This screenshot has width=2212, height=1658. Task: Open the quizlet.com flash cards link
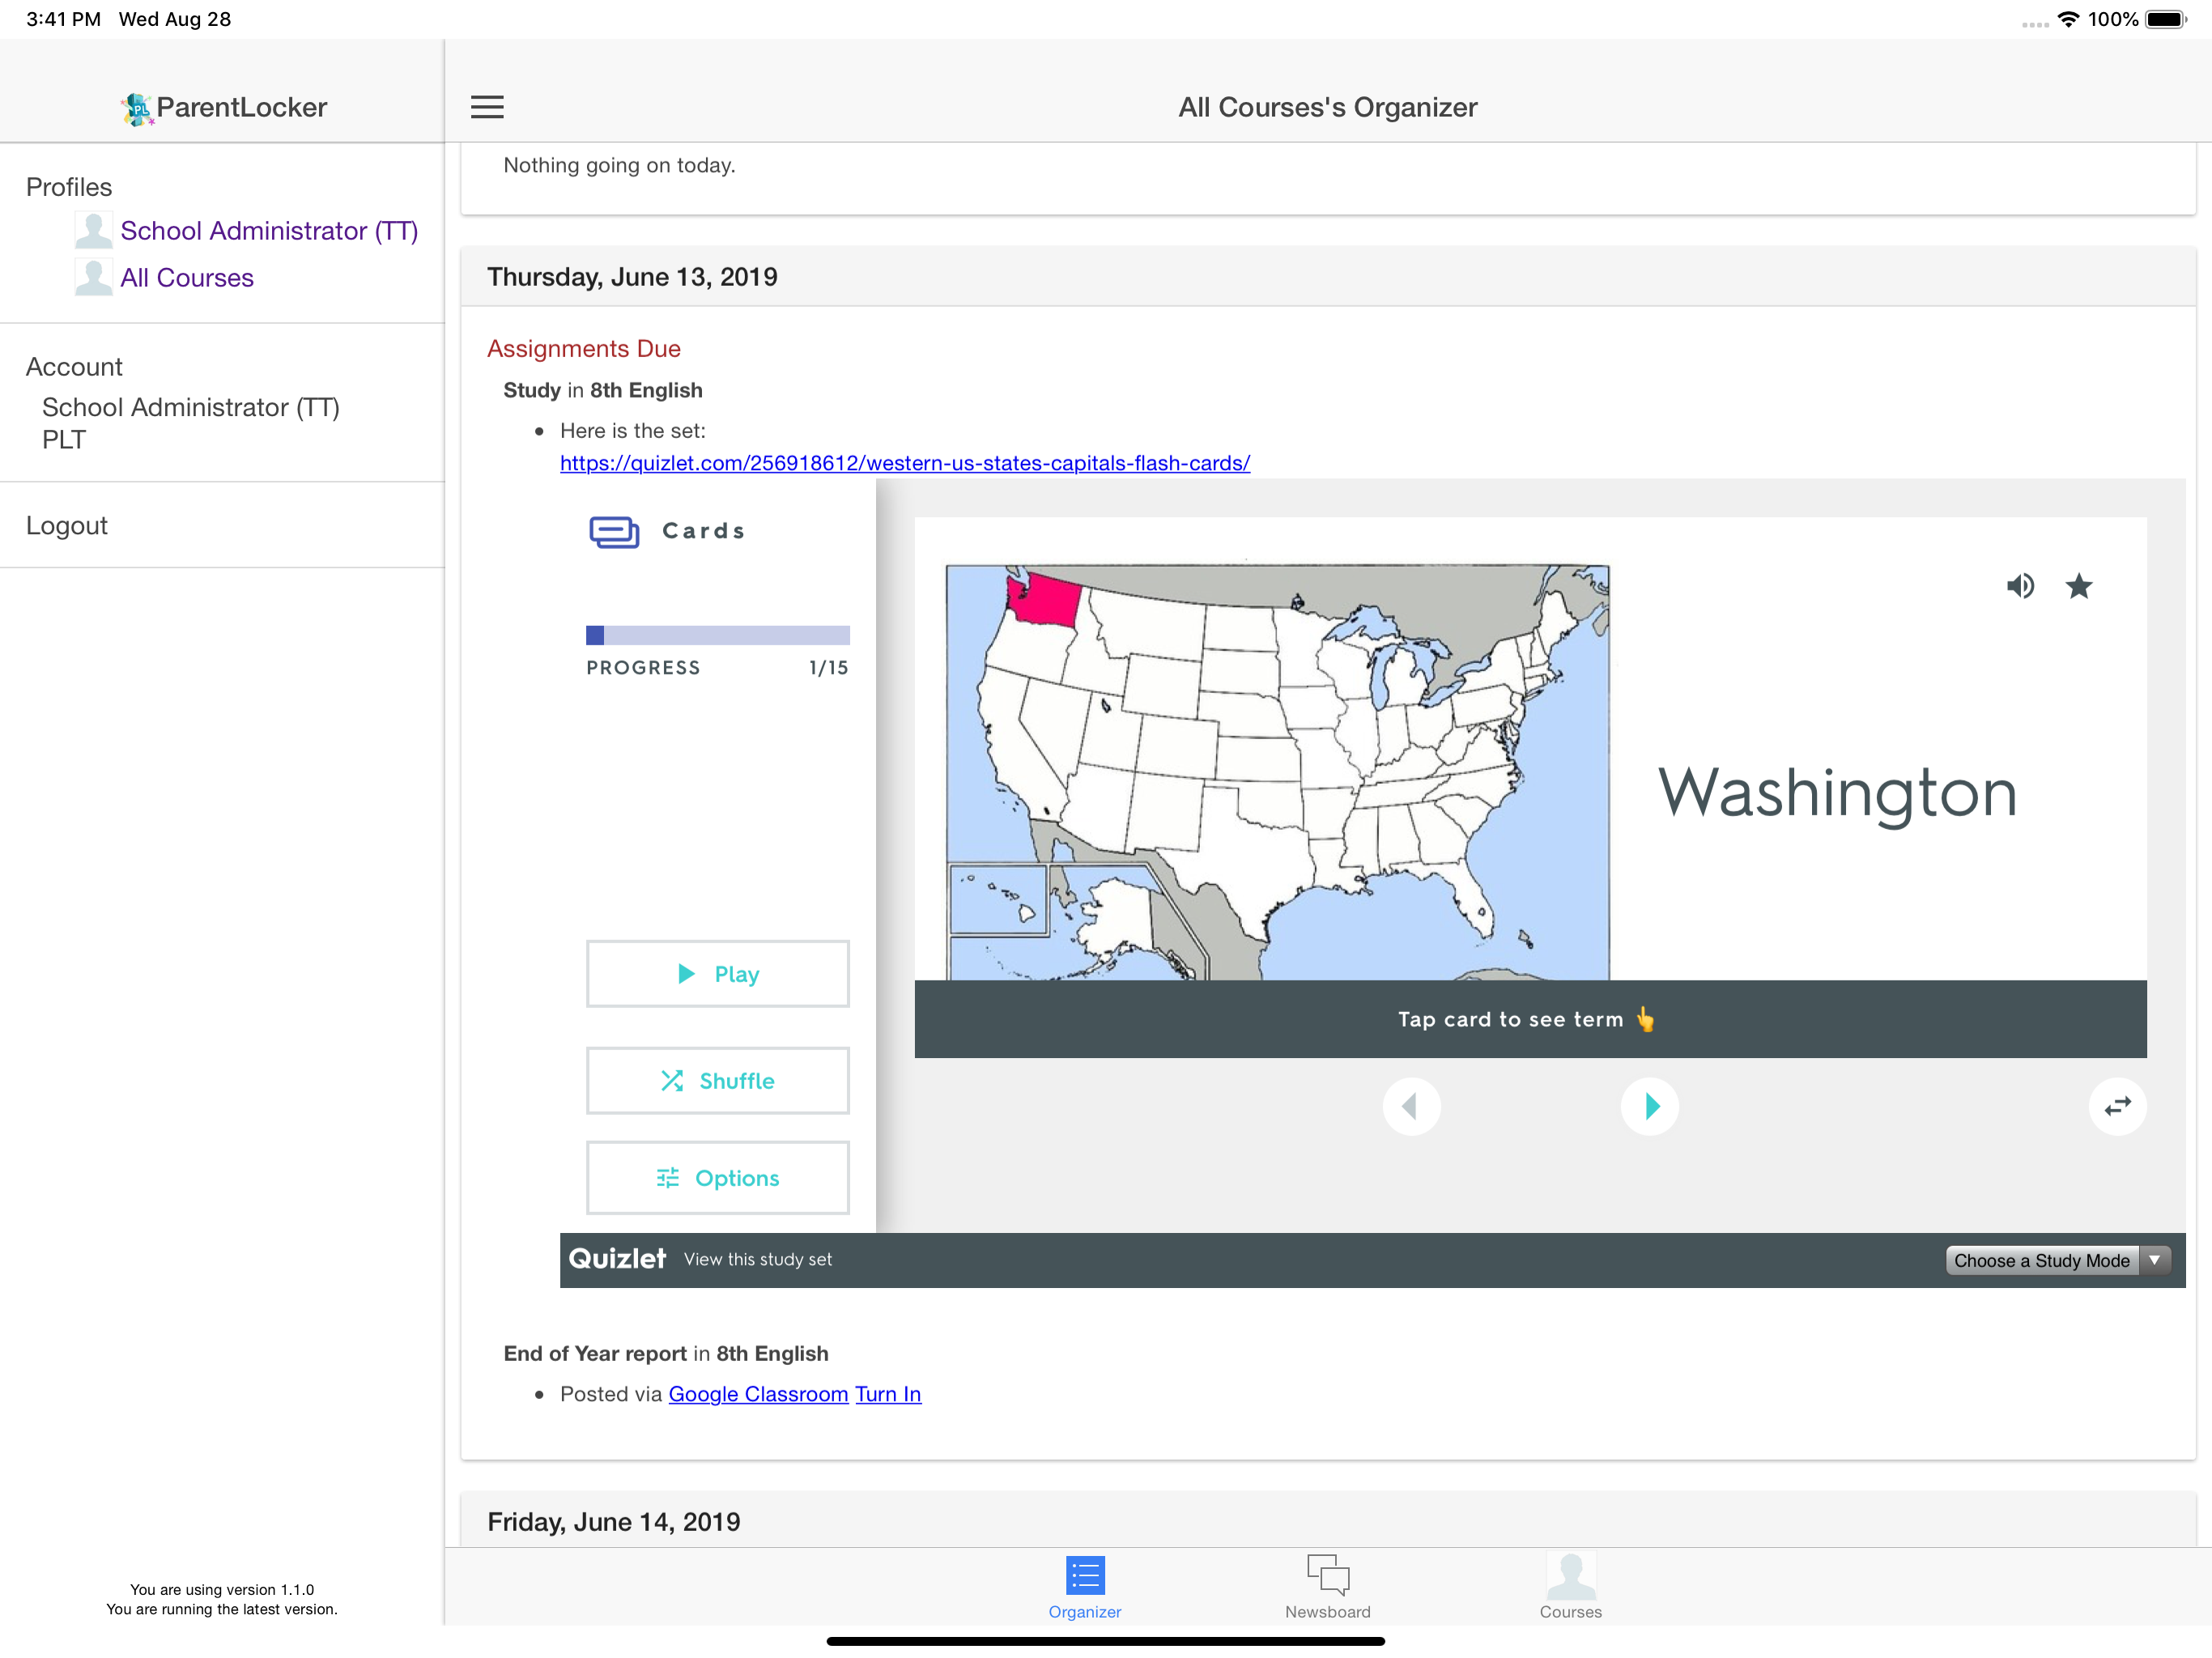pyautogui.click(x=905, y=463)
